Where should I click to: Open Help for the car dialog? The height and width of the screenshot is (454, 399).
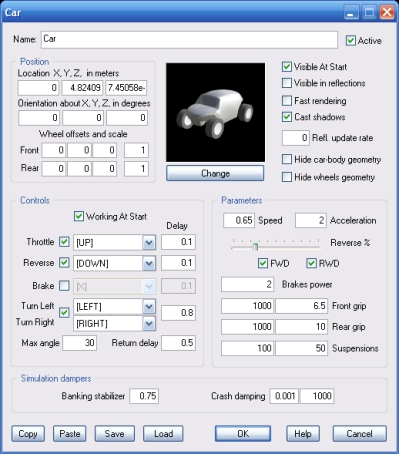[303, 434]
